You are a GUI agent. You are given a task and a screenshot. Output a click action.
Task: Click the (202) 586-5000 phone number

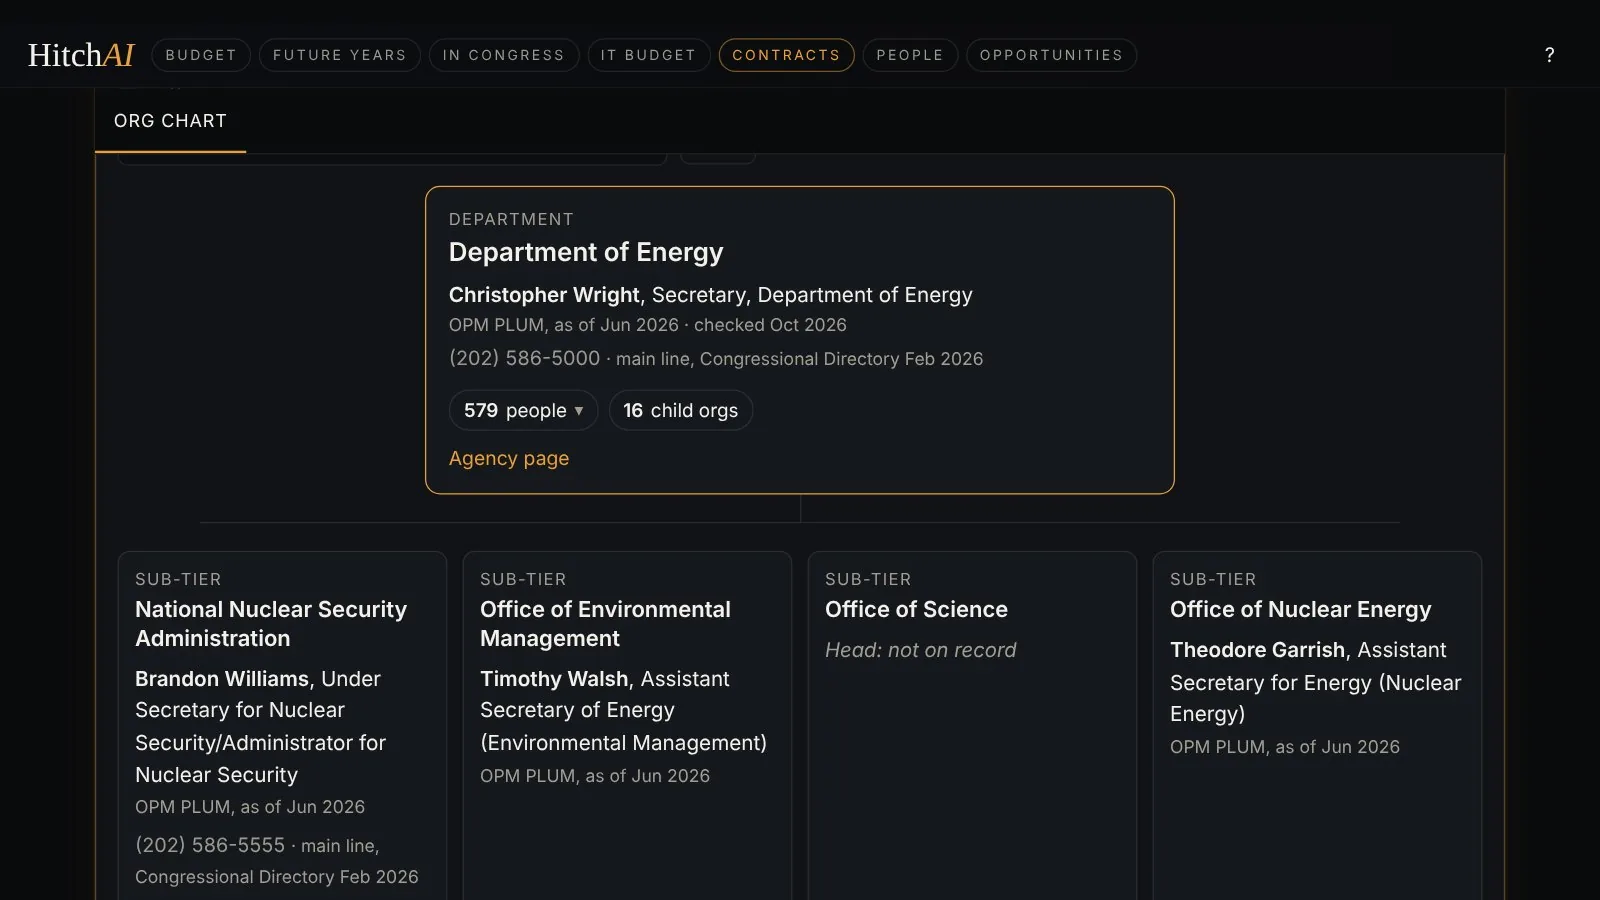(524, 358)
